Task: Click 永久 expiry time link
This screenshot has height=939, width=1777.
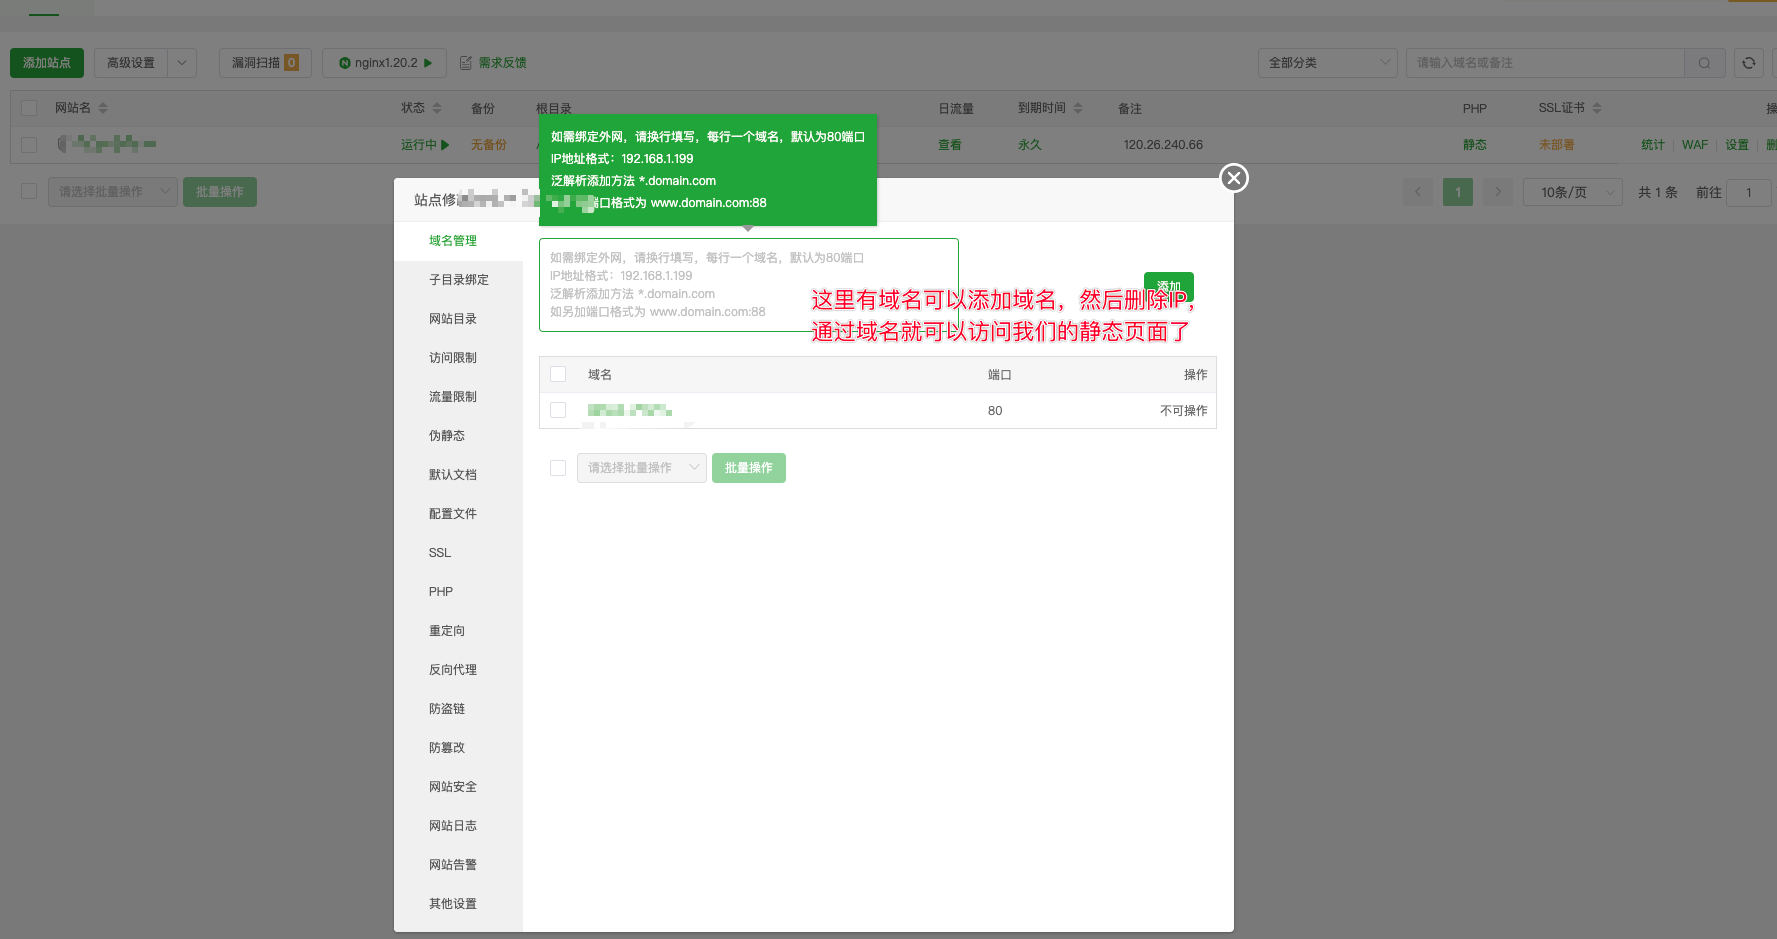Action: [x=1030, y=145]
